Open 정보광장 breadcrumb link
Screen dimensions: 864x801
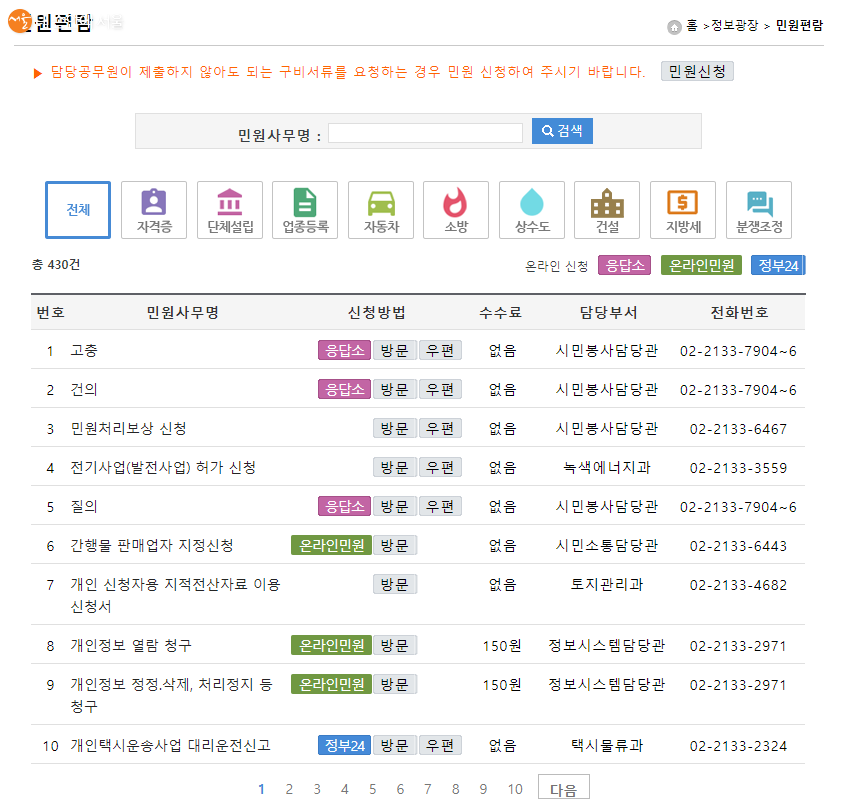click(x=735, y=26)
